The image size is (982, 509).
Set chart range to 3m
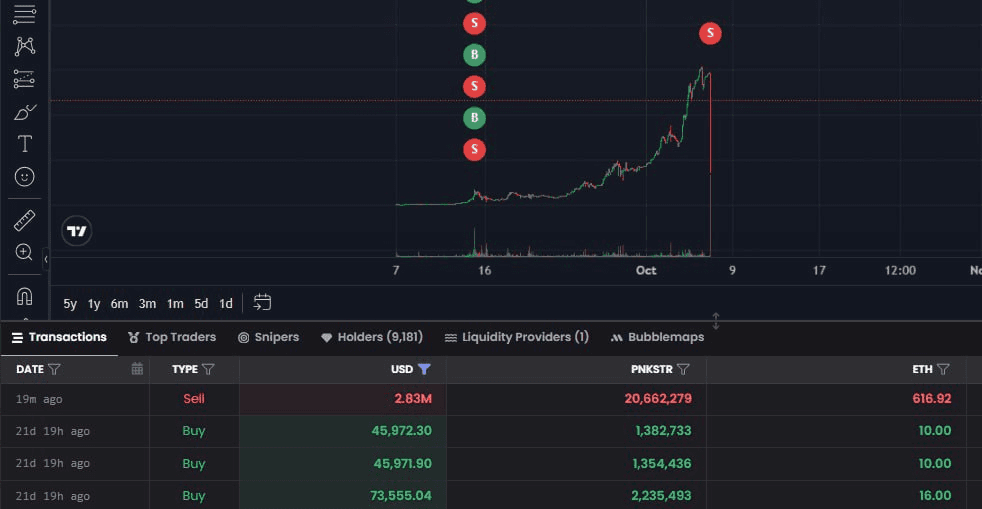(147, 304)
